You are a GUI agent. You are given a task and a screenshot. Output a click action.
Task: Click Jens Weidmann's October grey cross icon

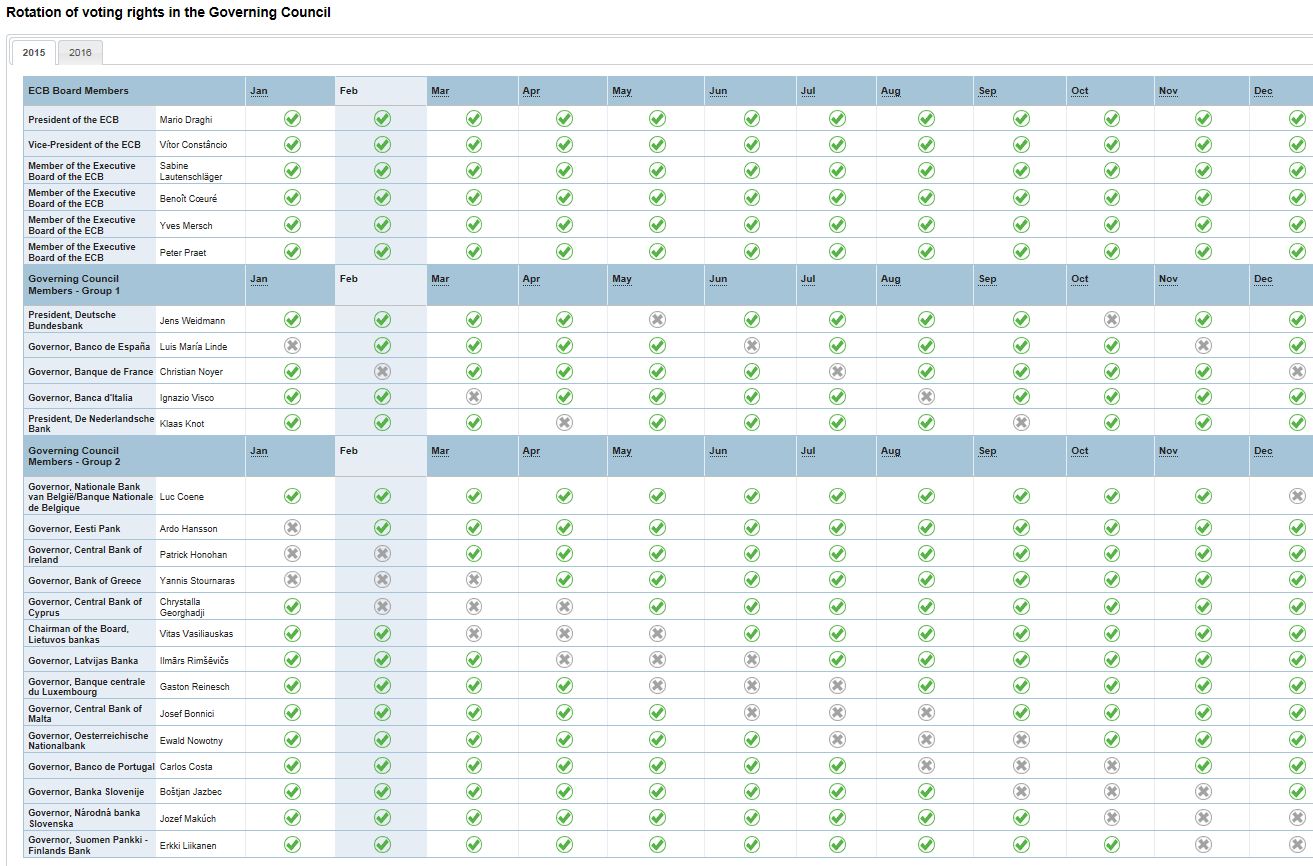point(1111,320)
